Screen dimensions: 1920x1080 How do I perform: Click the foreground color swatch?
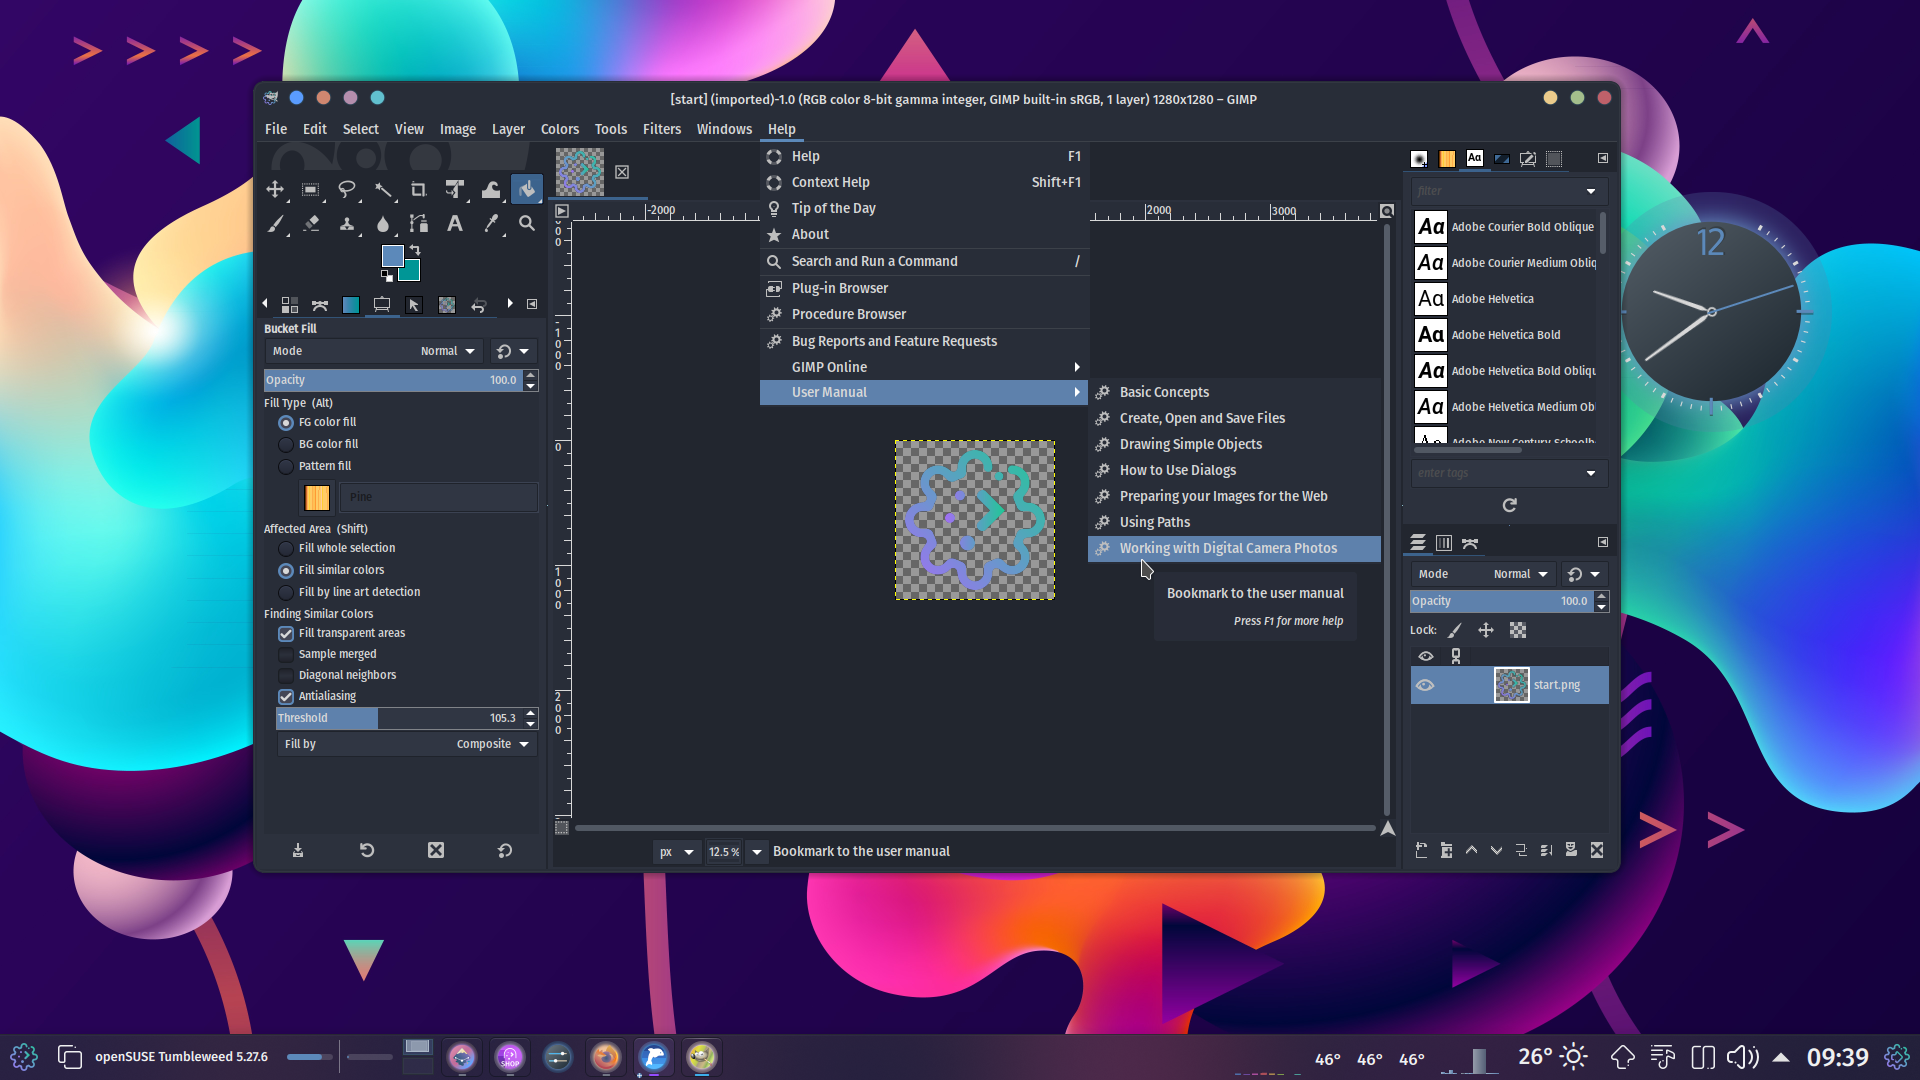click(x=392, y=255)
